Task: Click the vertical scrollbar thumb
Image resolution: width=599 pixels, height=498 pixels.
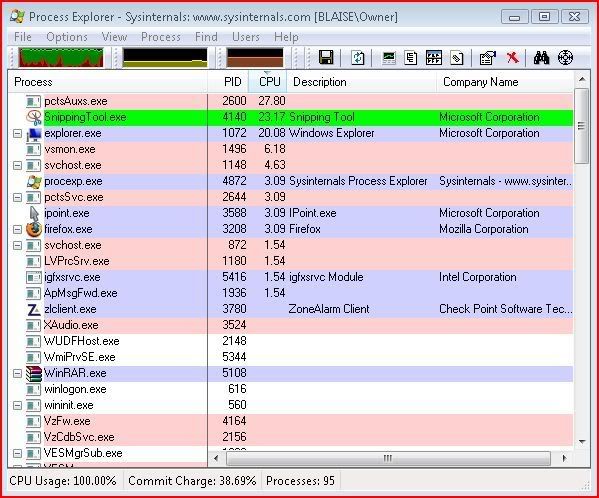Action: pyautogui.click(x=581, y=126)
